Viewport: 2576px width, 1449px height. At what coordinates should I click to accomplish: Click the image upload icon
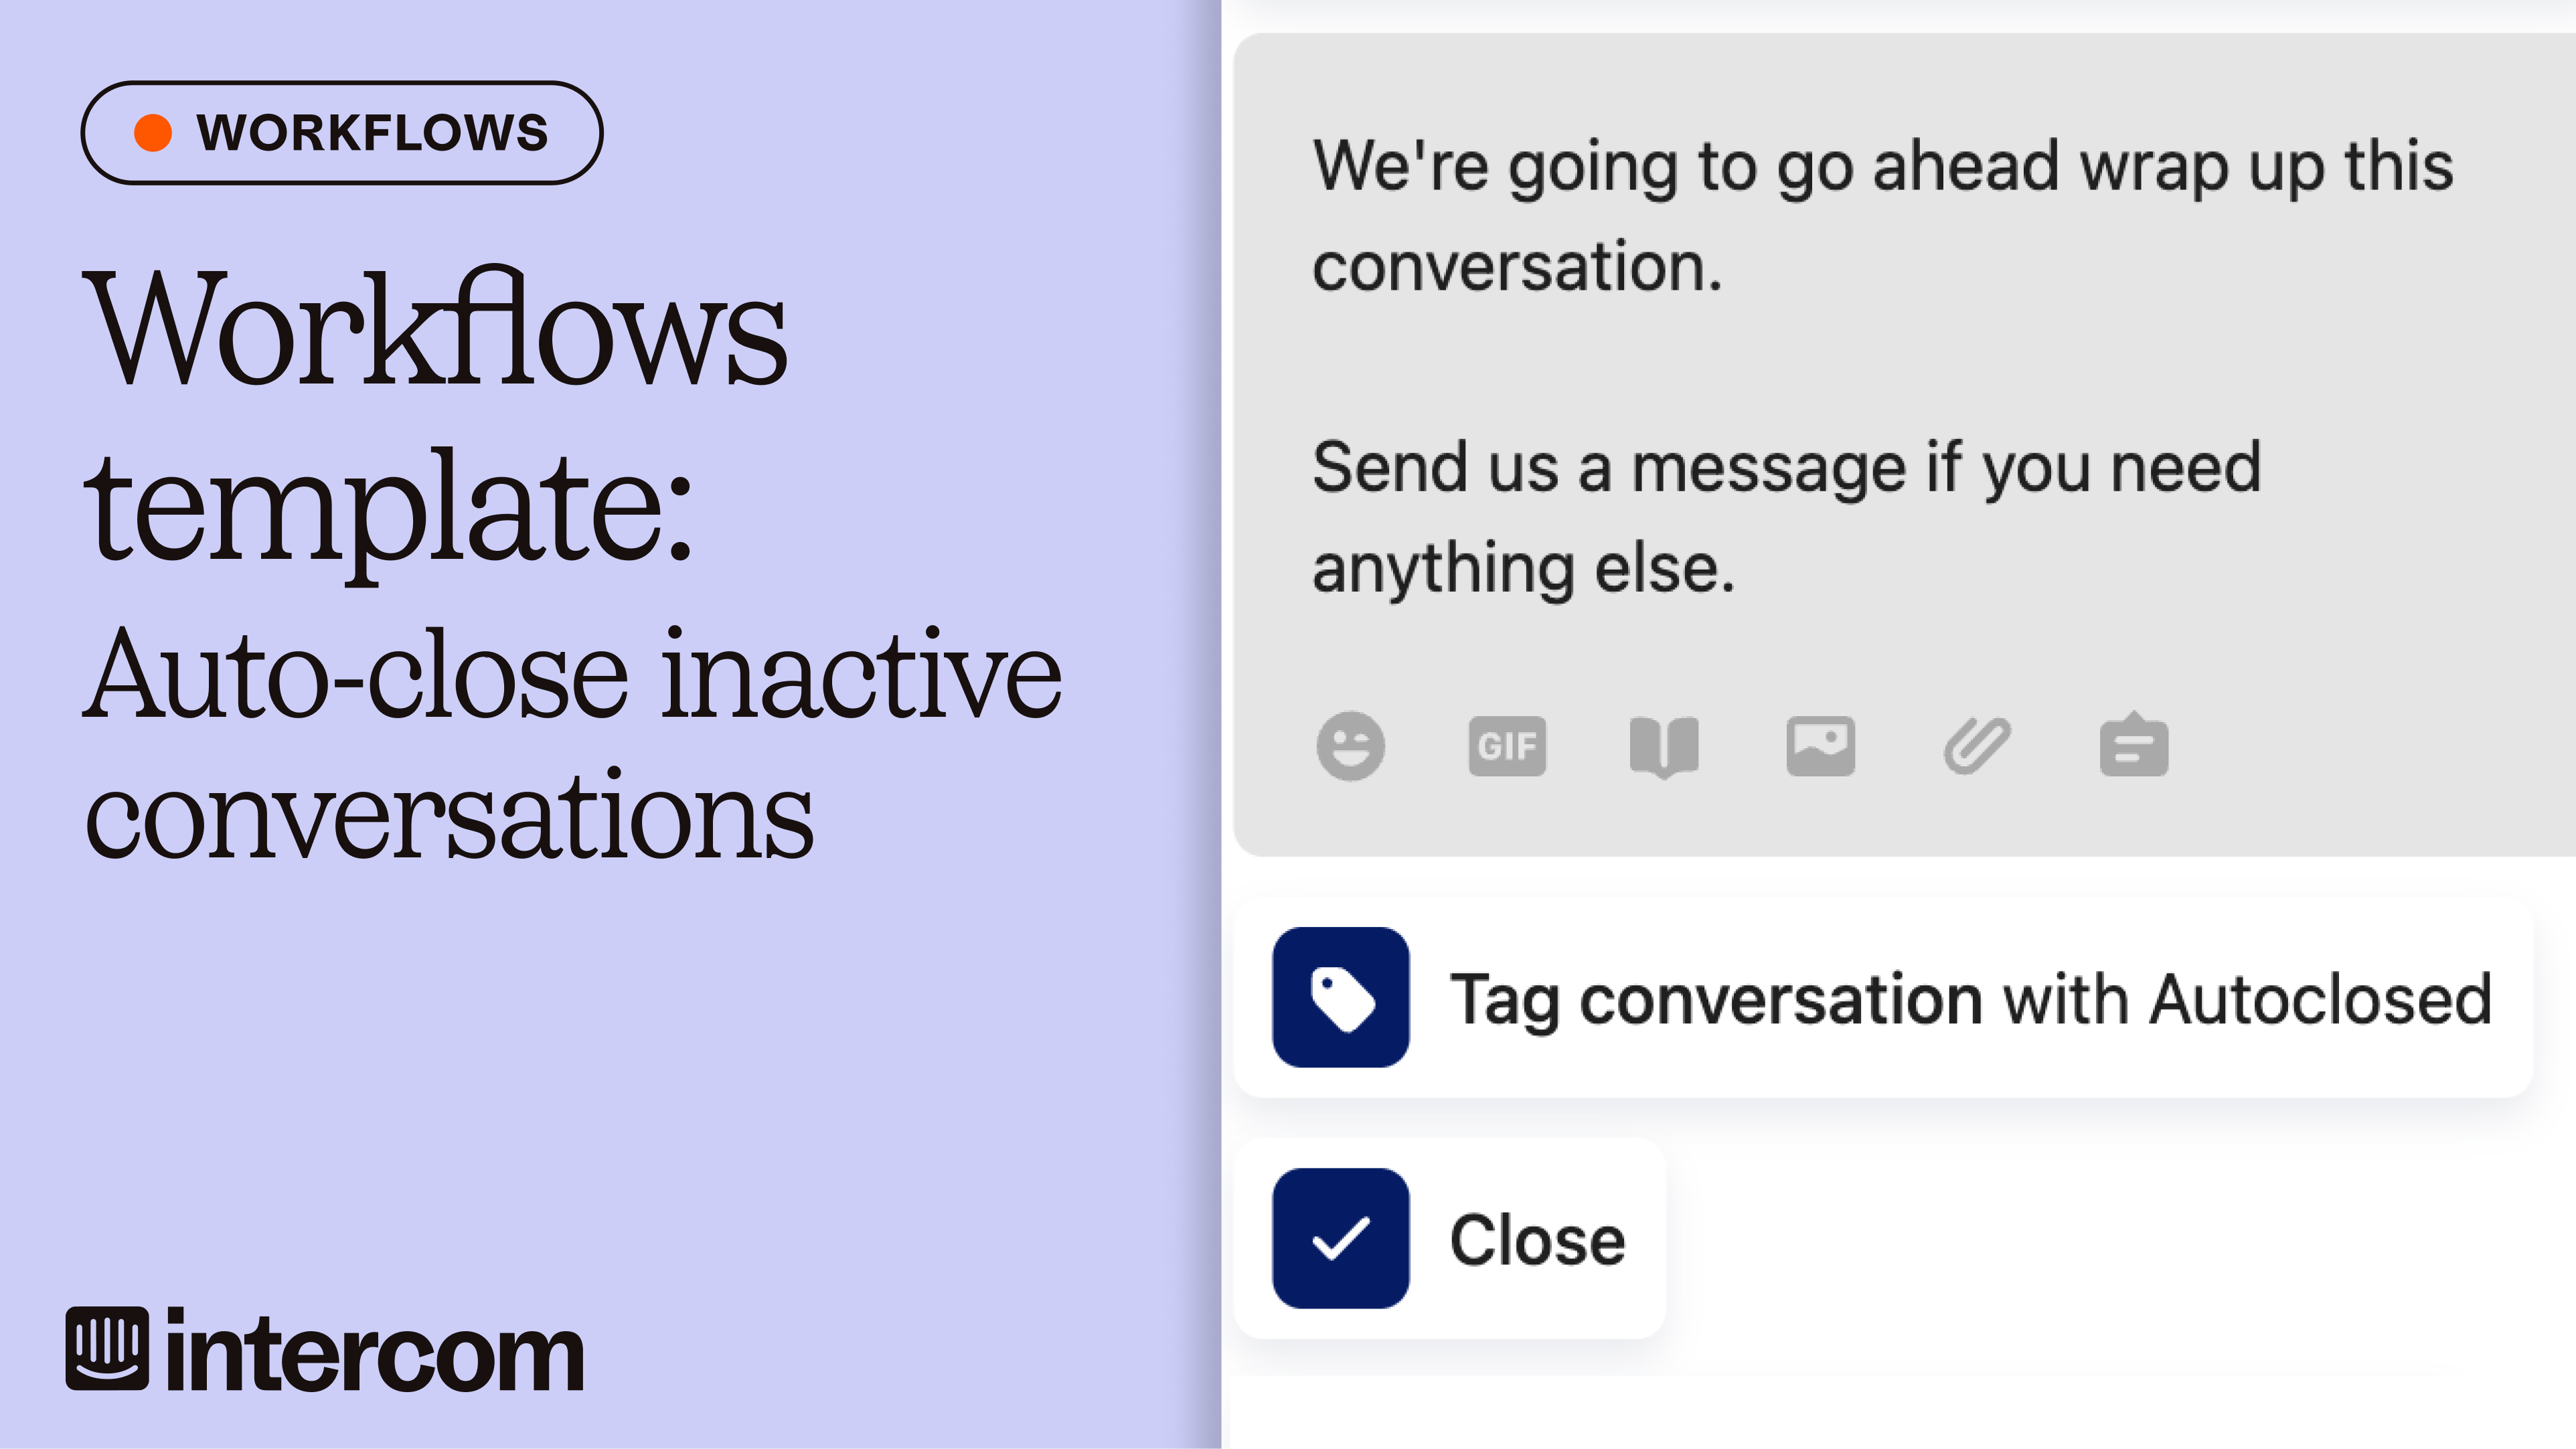(1820, 746)
